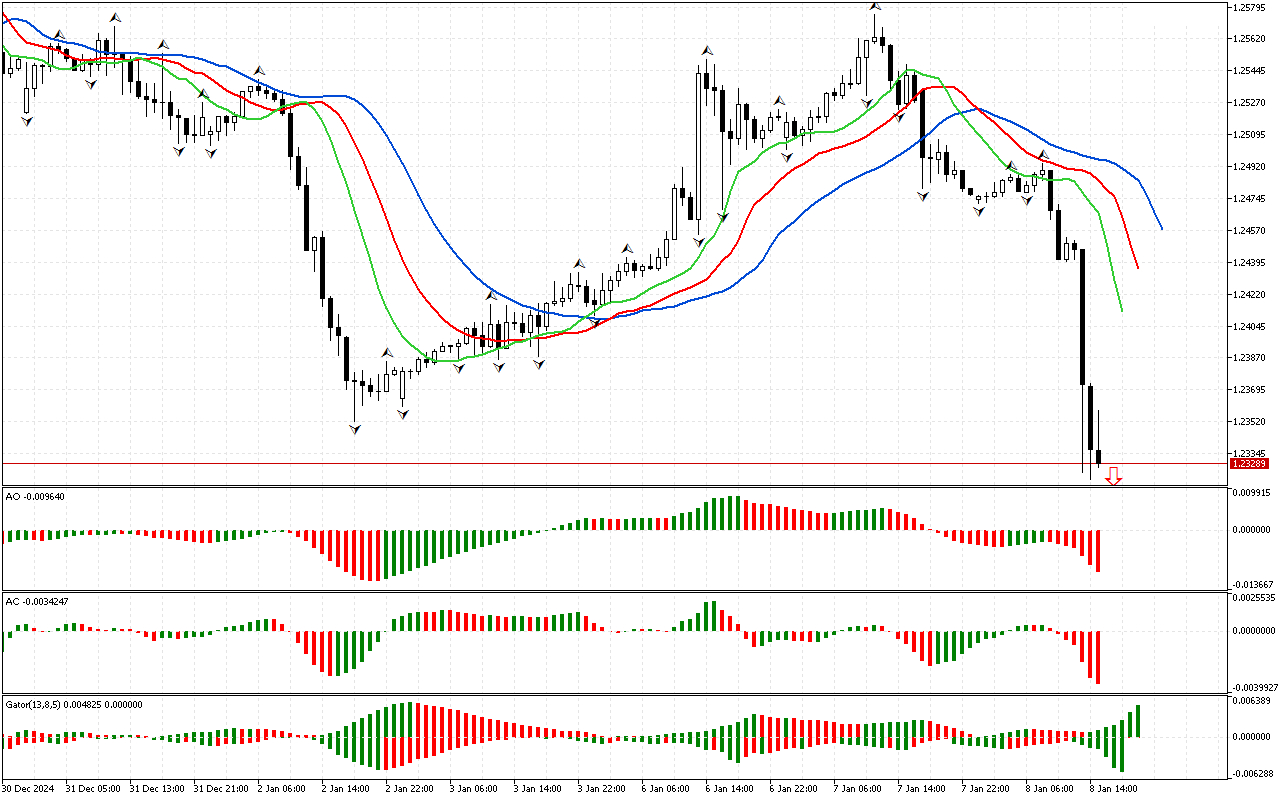Click the 1.24920 price level on the scale

pyautogui.click(x=1251, y=167)
